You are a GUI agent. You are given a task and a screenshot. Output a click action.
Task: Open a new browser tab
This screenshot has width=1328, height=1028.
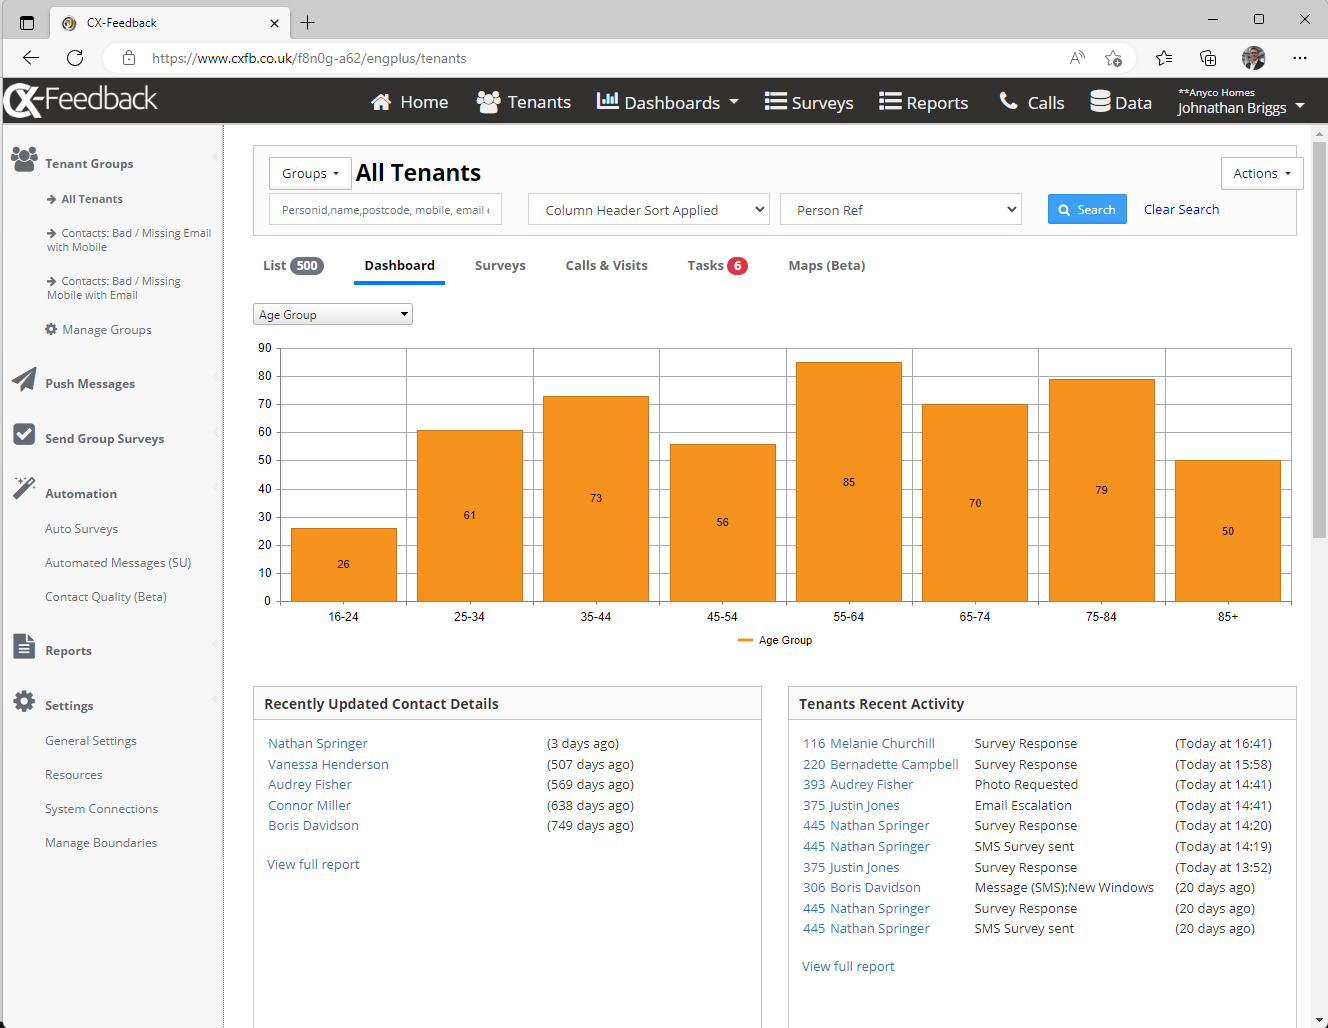[x=307, y=22]
